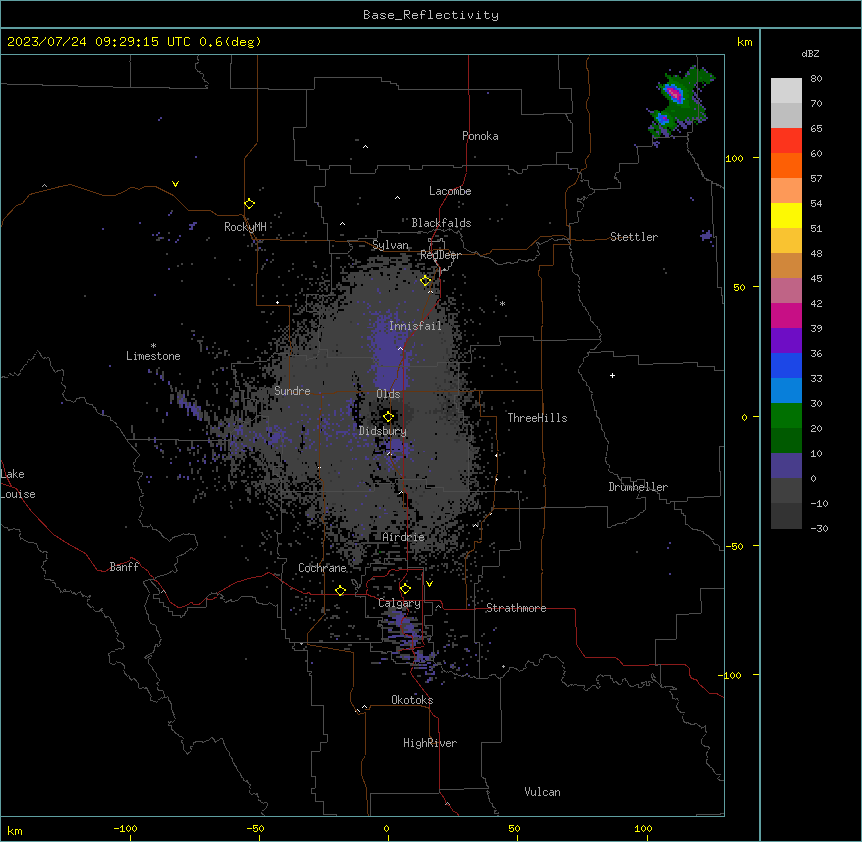Select the light gray 80-70 dBZ legend swatch
This screenshot has width=862, height=842.
coord(786,90)
